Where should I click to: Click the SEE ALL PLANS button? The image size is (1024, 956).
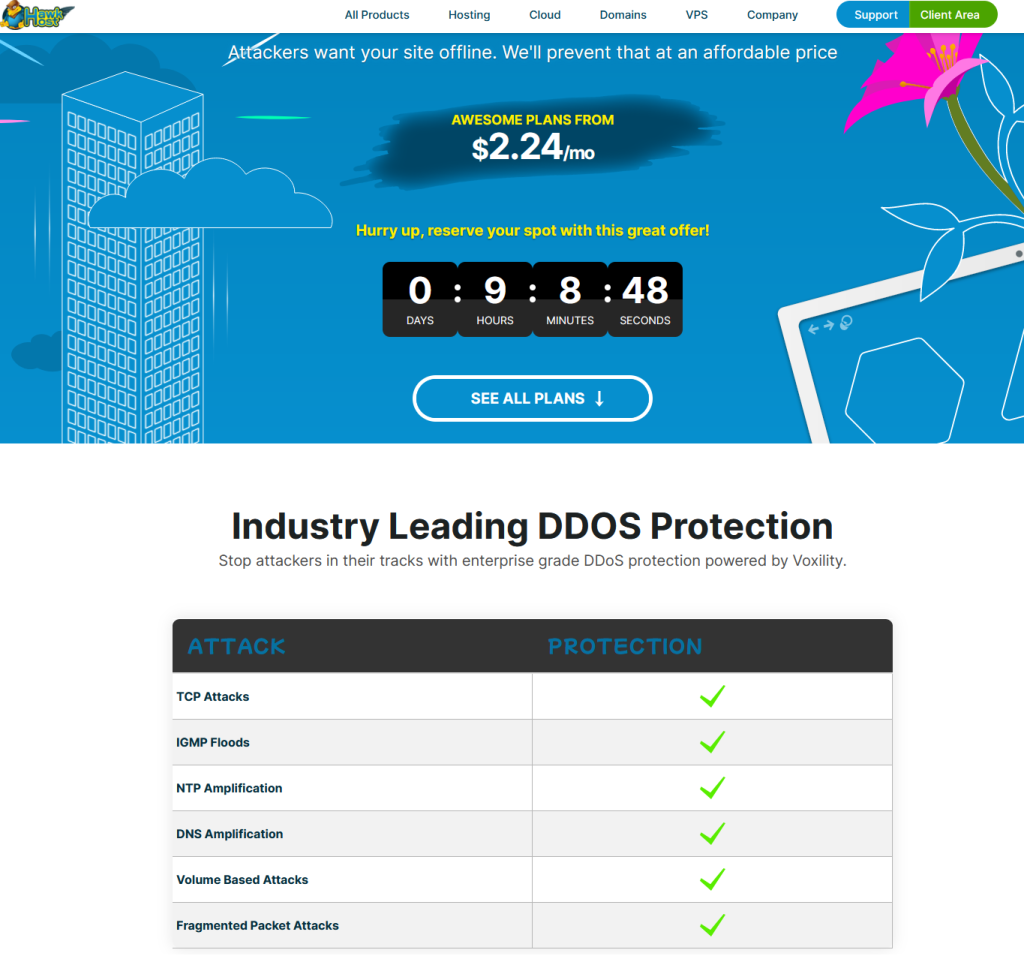pyautogui.click(x=532, y=398)
